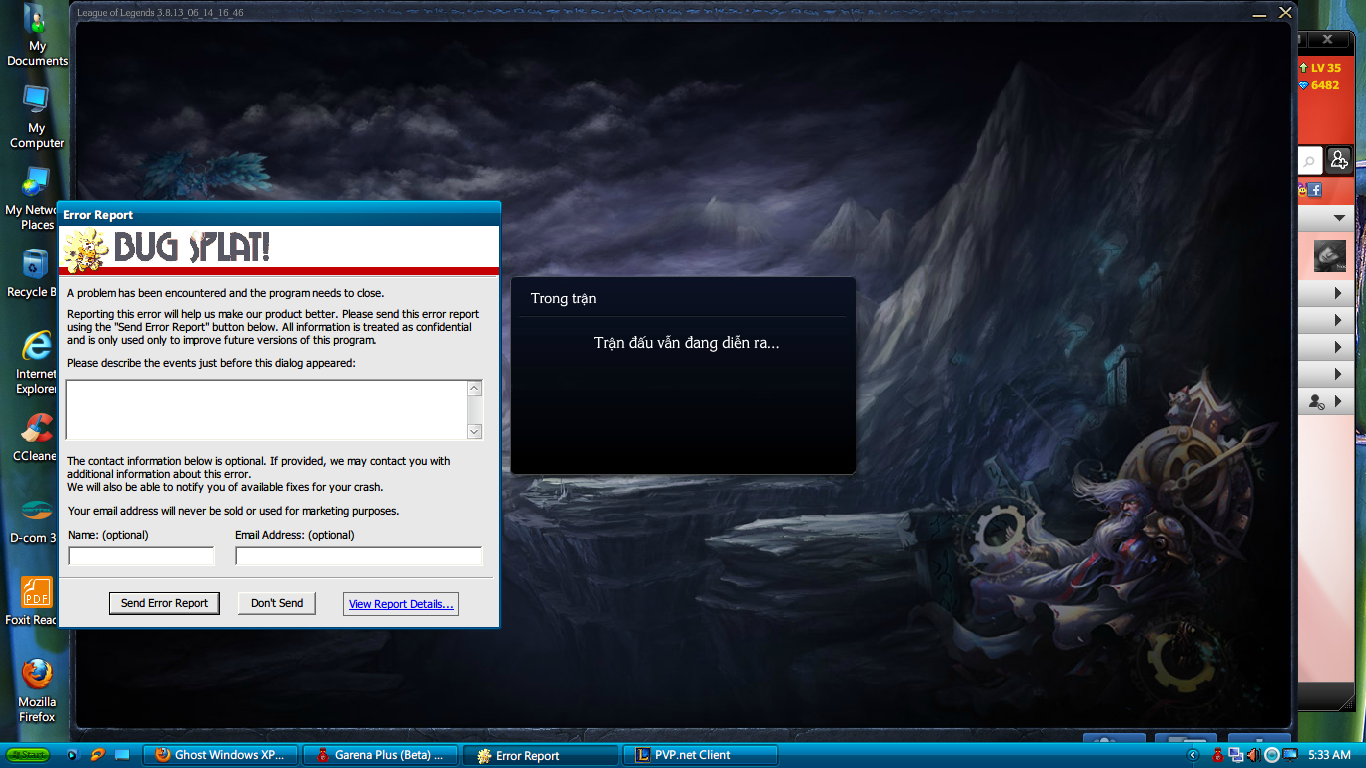Click Garena search magnifier icon
The image size is (1366, 768).
pos(1309,160)
